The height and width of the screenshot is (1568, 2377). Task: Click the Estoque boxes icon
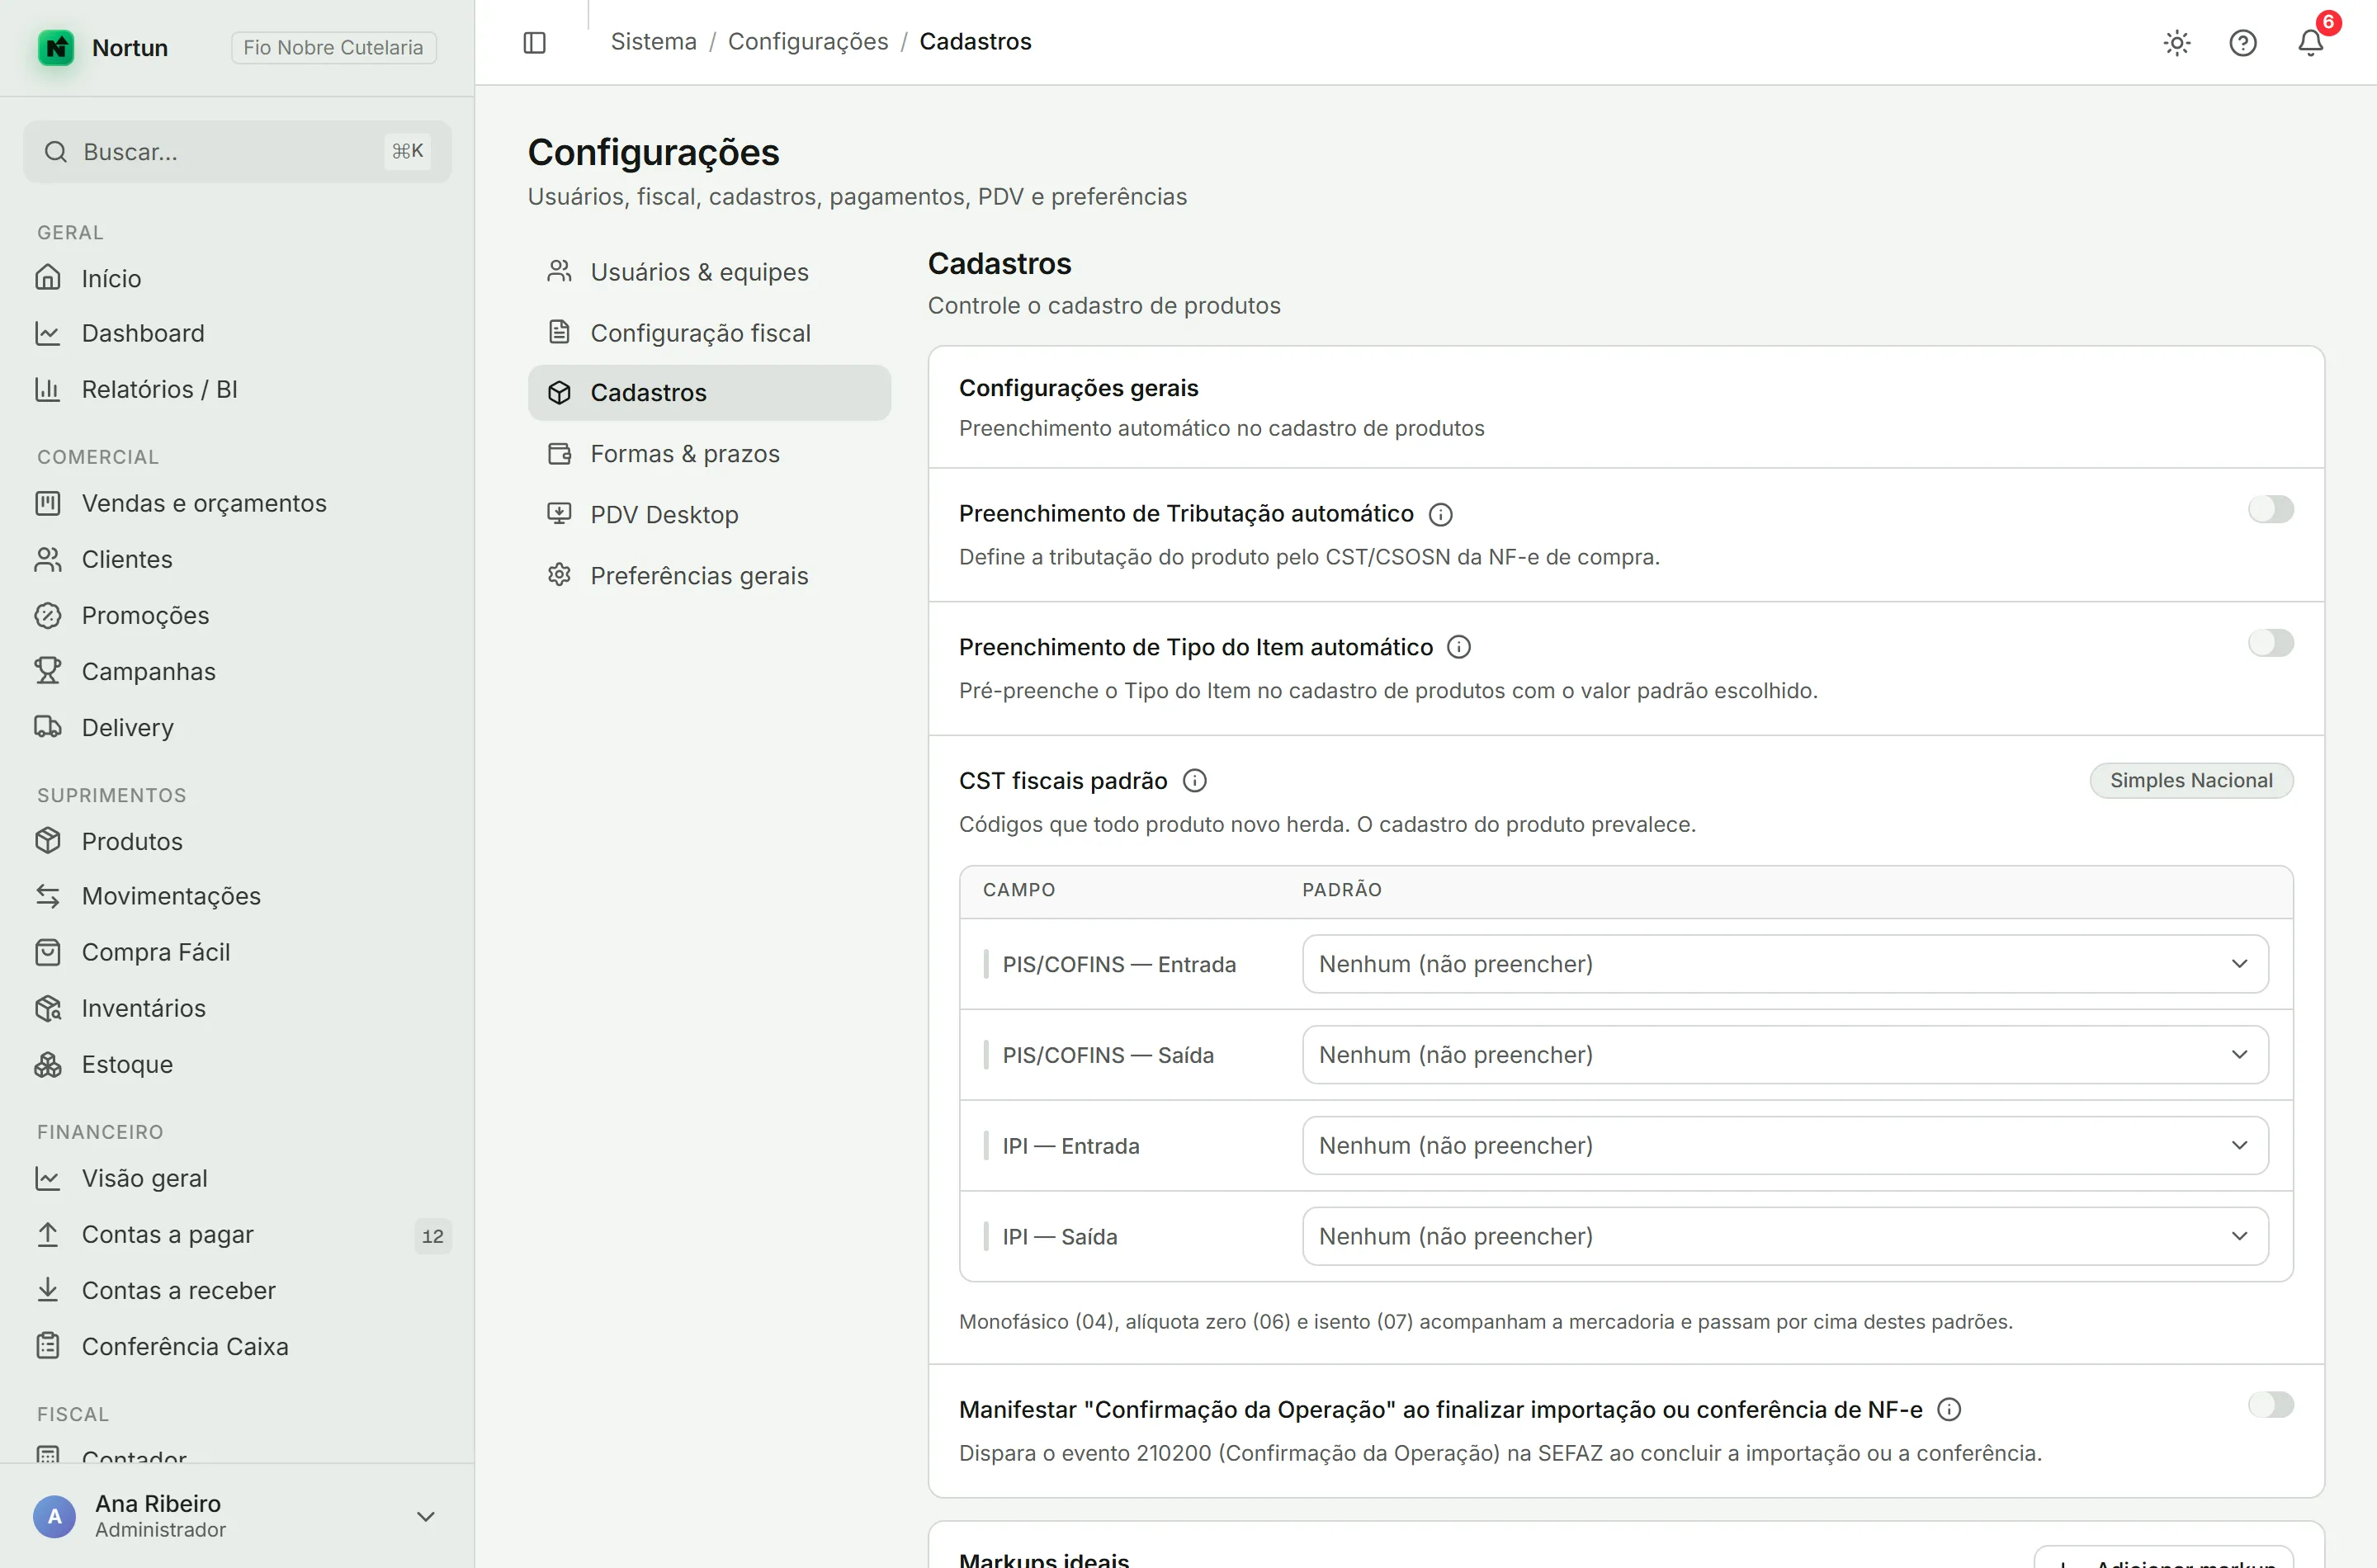click(x=48, y=1064)
